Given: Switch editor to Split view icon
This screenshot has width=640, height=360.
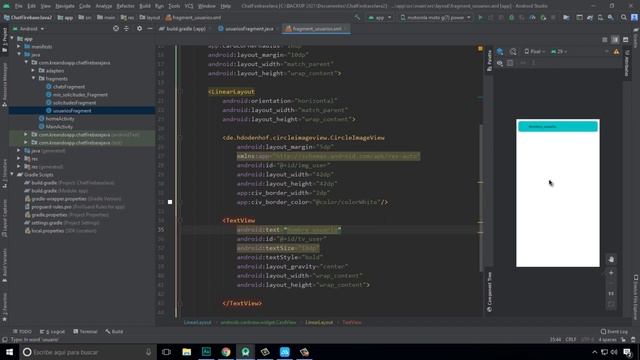Looking at the screenshot, I should [615, 40].
